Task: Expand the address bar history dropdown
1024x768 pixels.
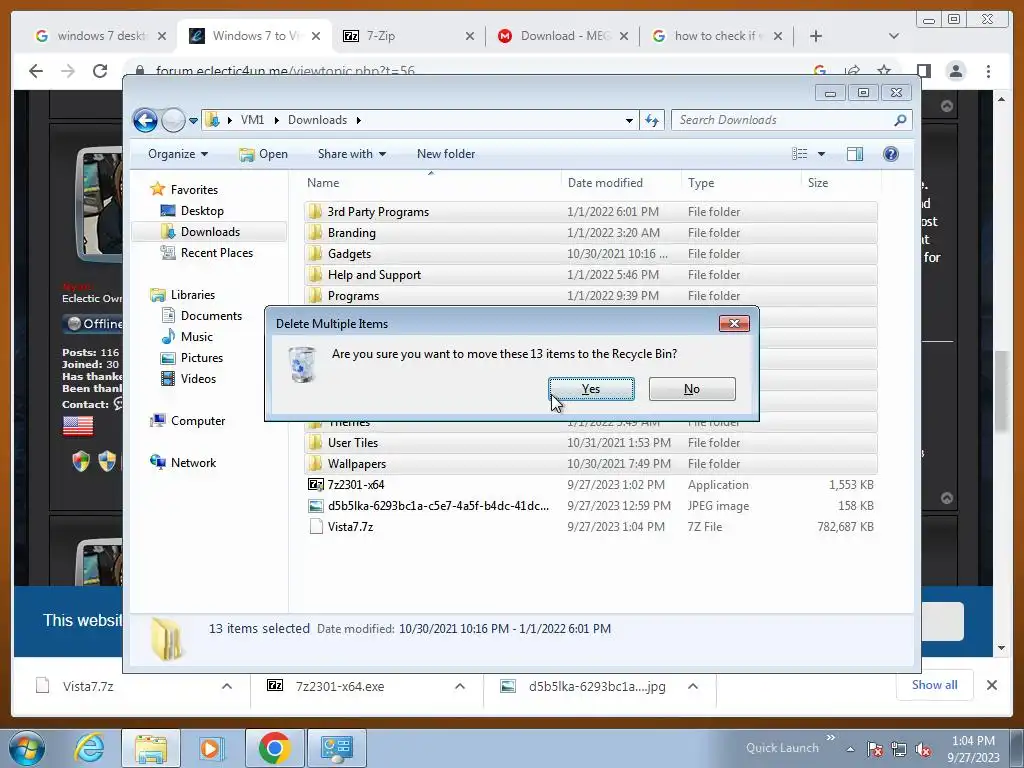Action: pos(629,121)
